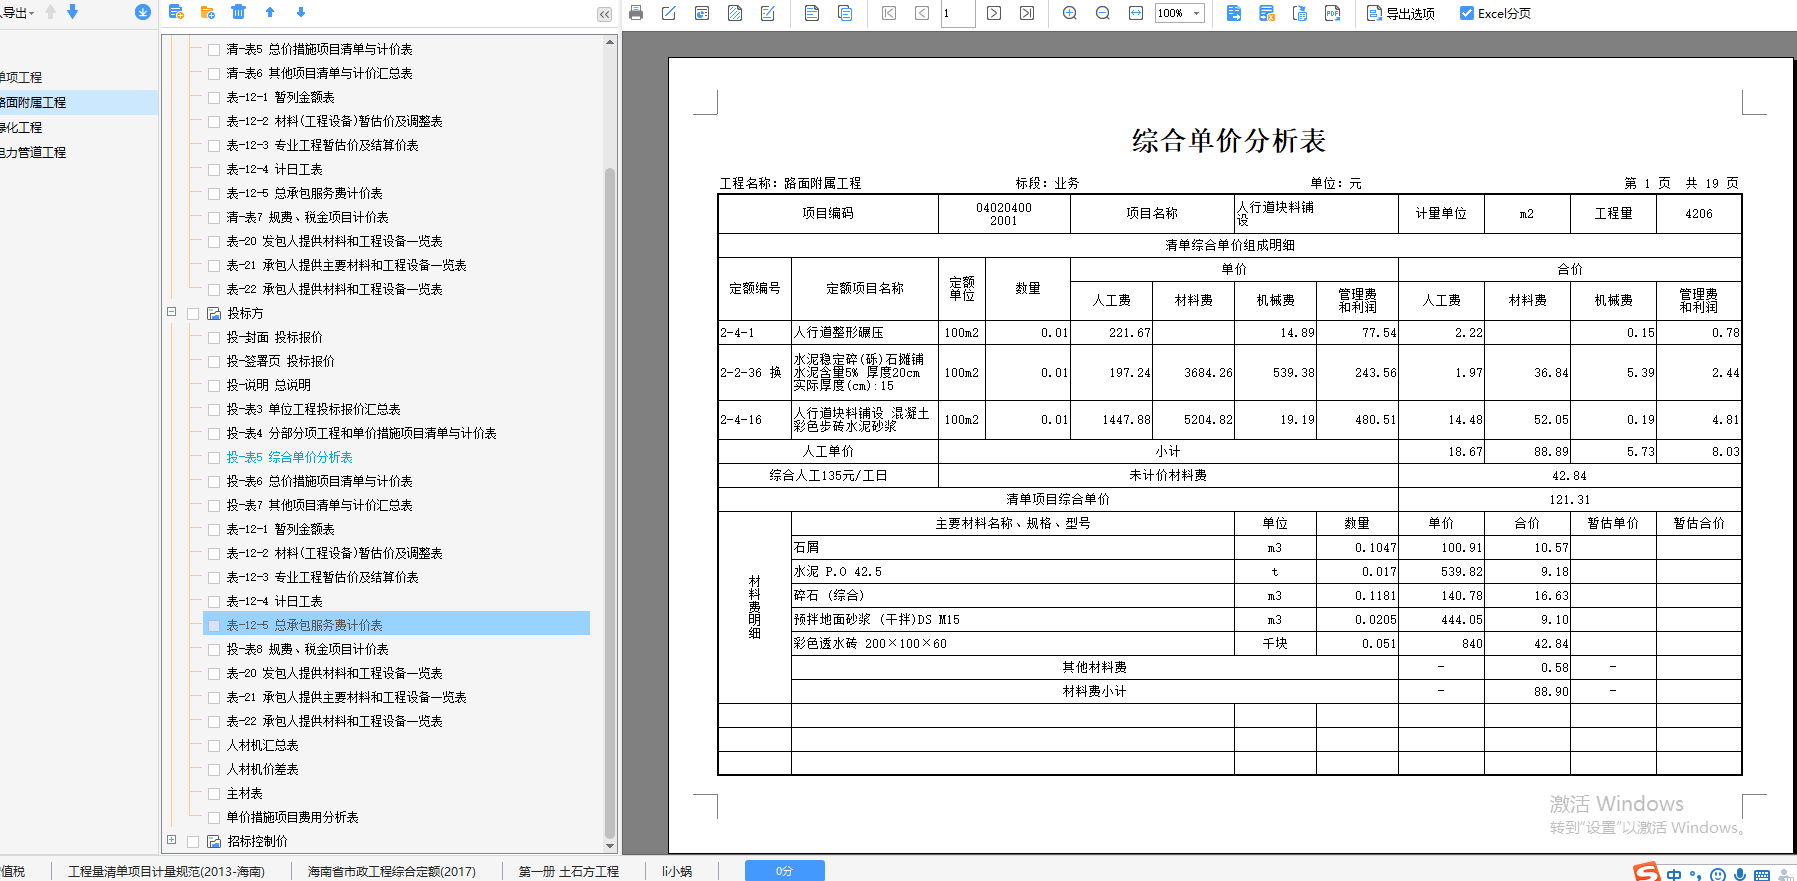
Task: Check the box for 表-12-5 总承包服务费计价表 highlighted row
Action: [x=214, y=625]
